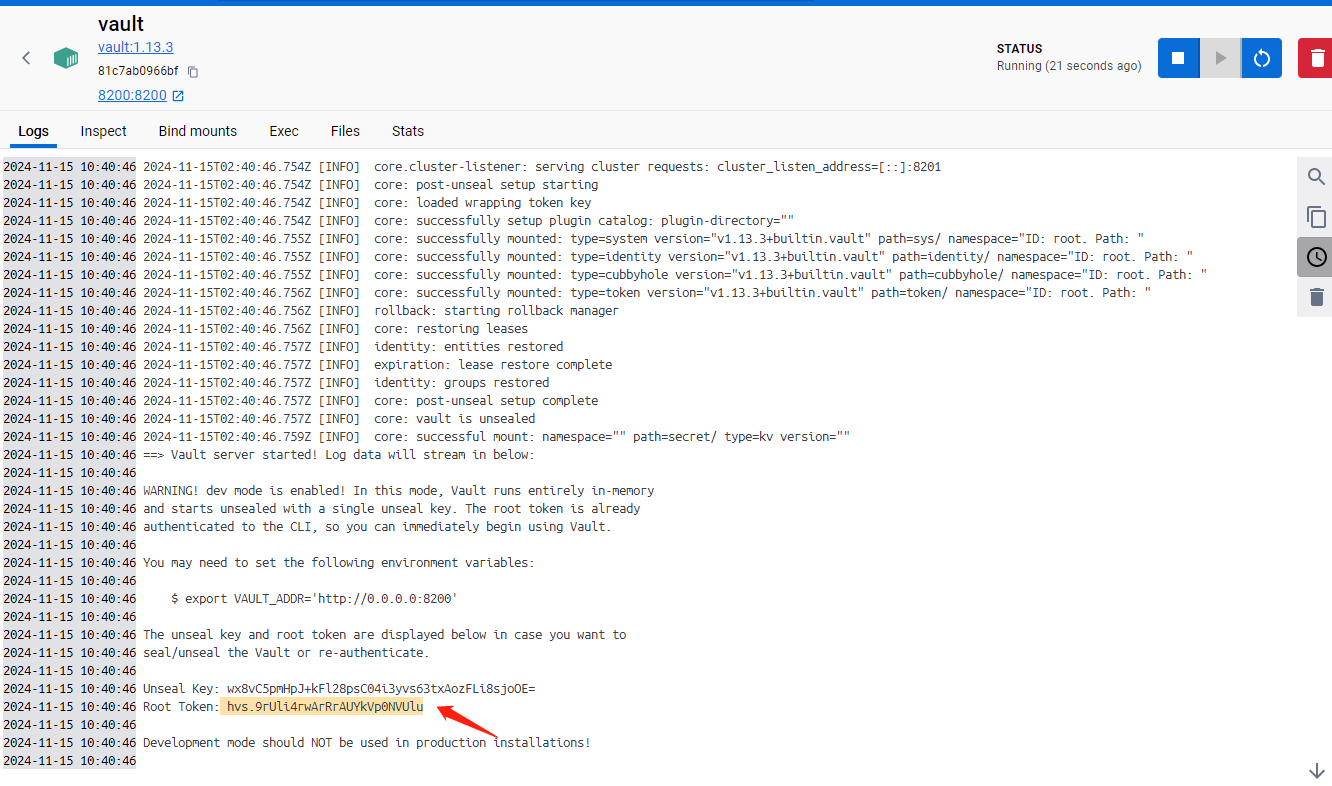The width and height of the screenshot is (1332, 786).
Task: Restart the vault container
Action: 1262,58
